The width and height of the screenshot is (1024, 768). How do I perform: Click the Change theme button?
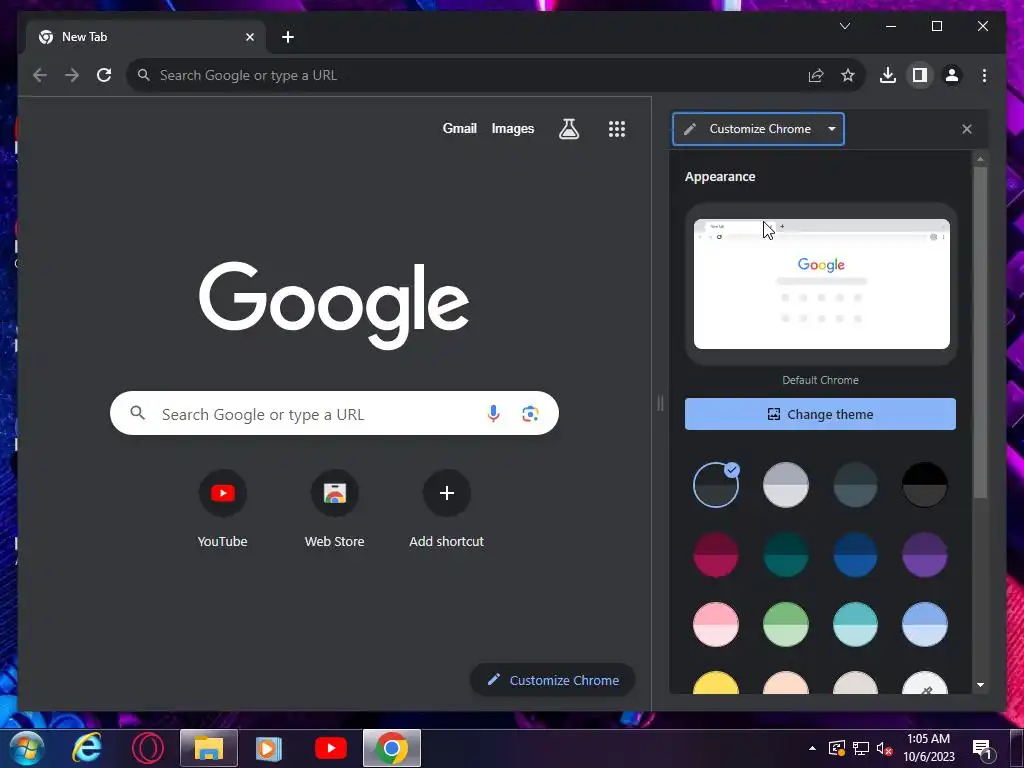tap(820, 414)
